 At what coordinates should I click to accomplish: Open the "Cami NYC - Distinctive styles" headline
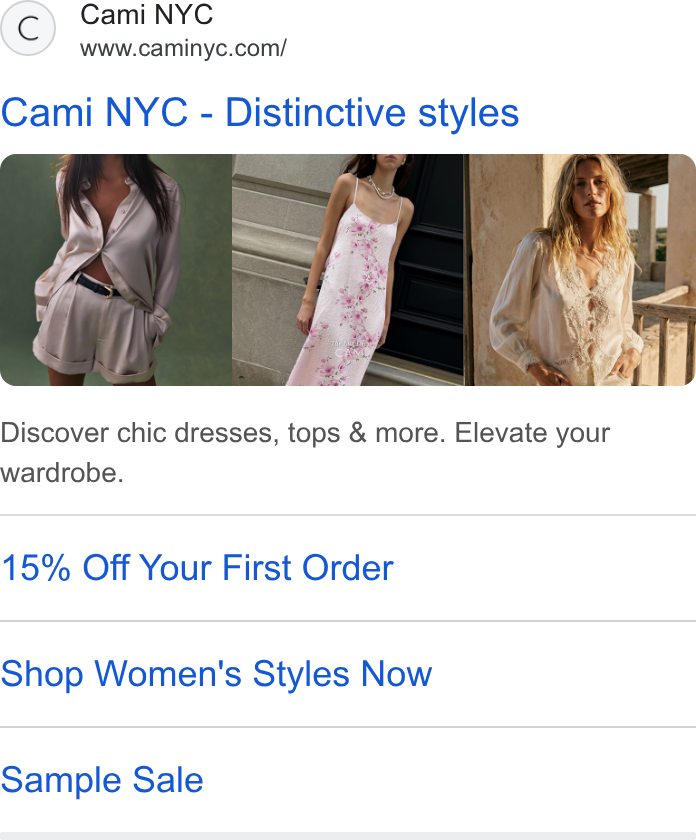pyautogui.click(x=260, y=112)
